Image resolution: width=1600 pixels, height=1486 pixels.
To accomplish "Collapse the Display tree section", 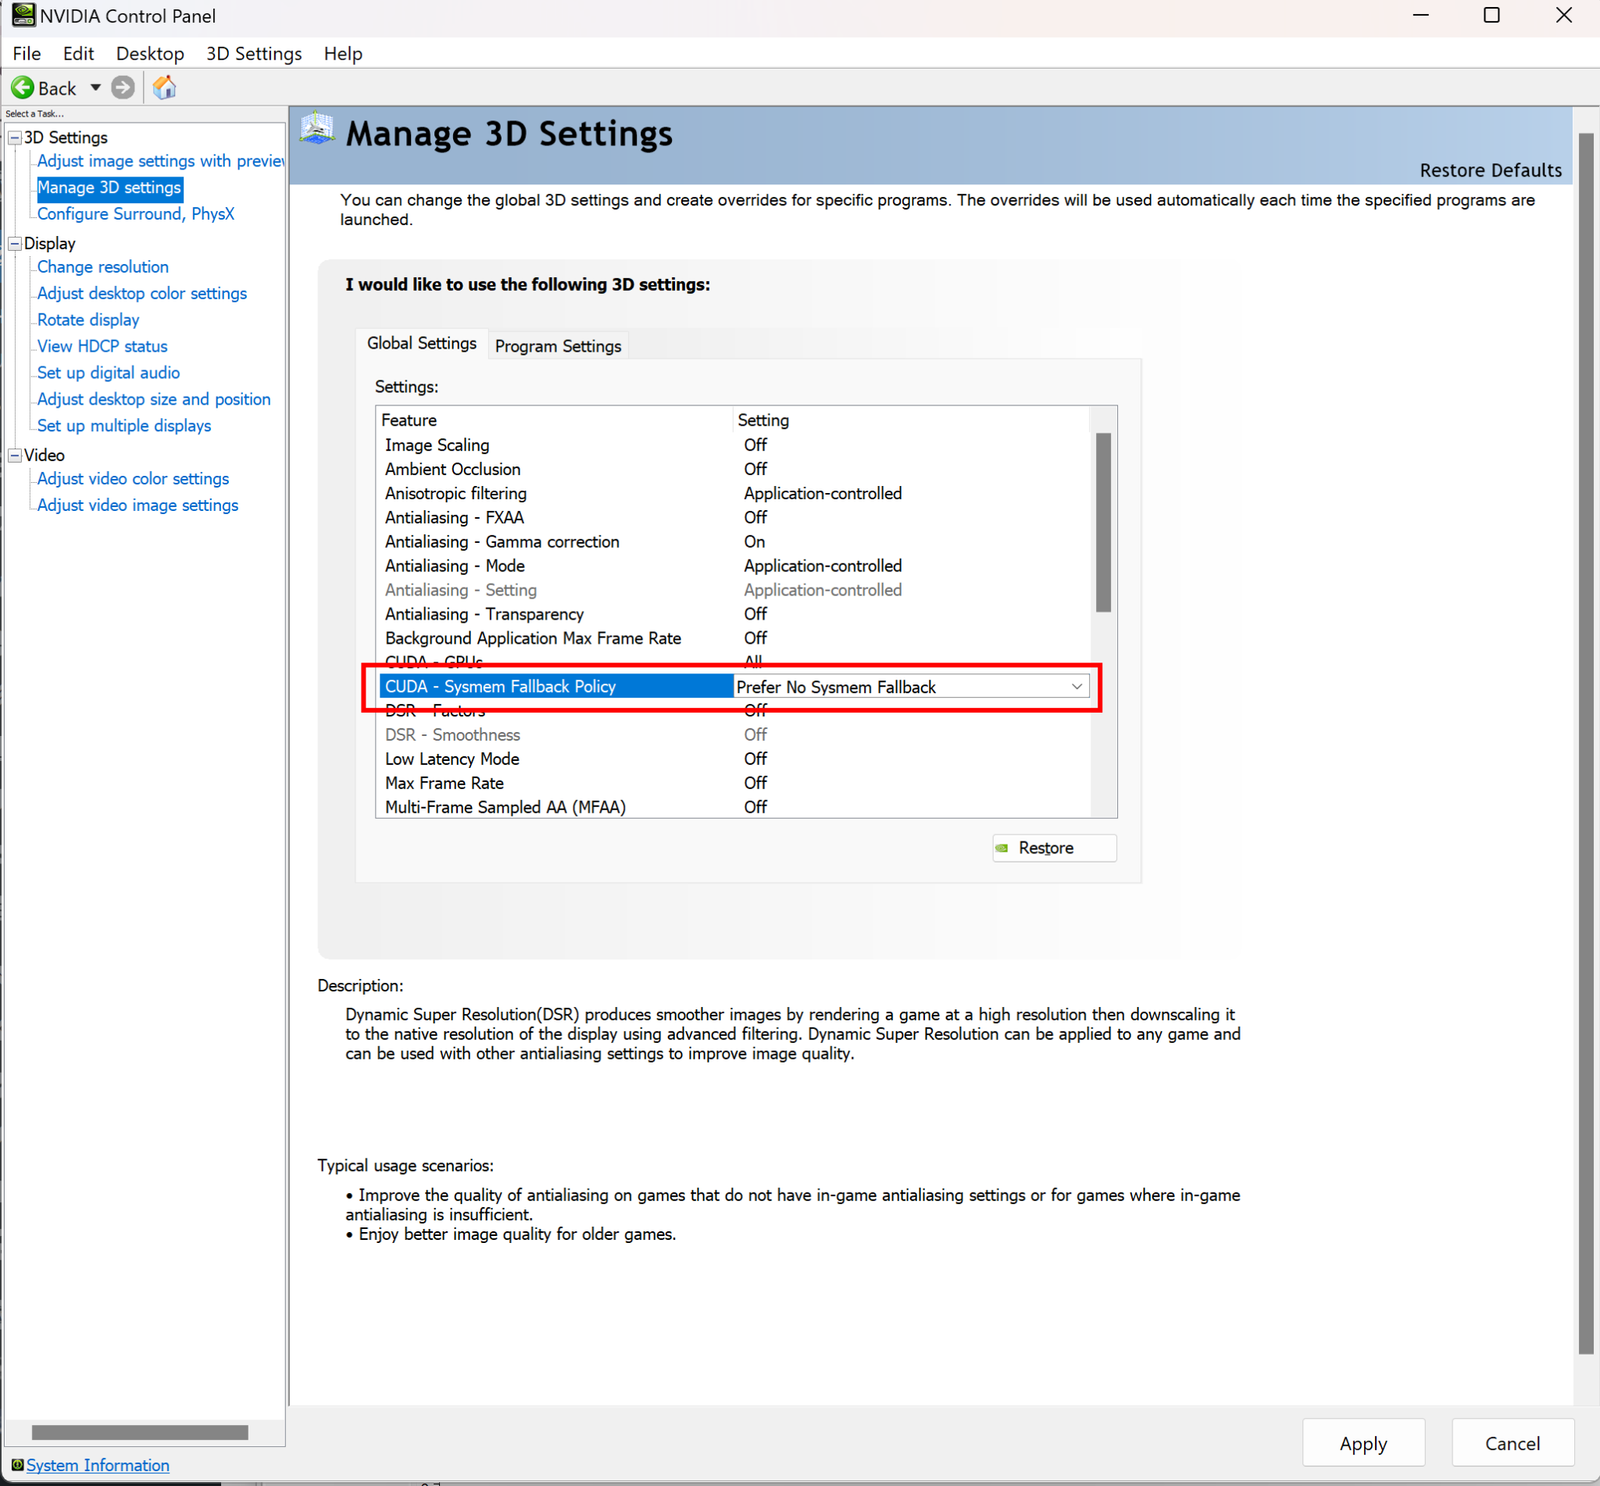I will pyautogui.click(x=14, y=243).
